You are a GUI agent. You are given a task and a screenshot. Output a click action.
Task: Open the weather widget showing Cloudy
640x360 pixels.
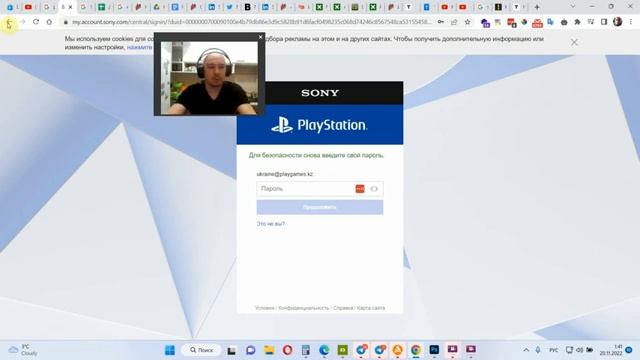(x=23, y=350)
